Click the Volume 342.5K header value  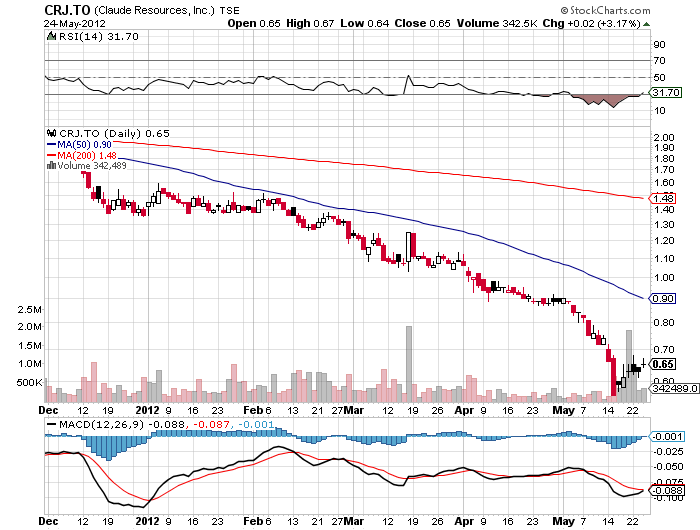(497, 23)
